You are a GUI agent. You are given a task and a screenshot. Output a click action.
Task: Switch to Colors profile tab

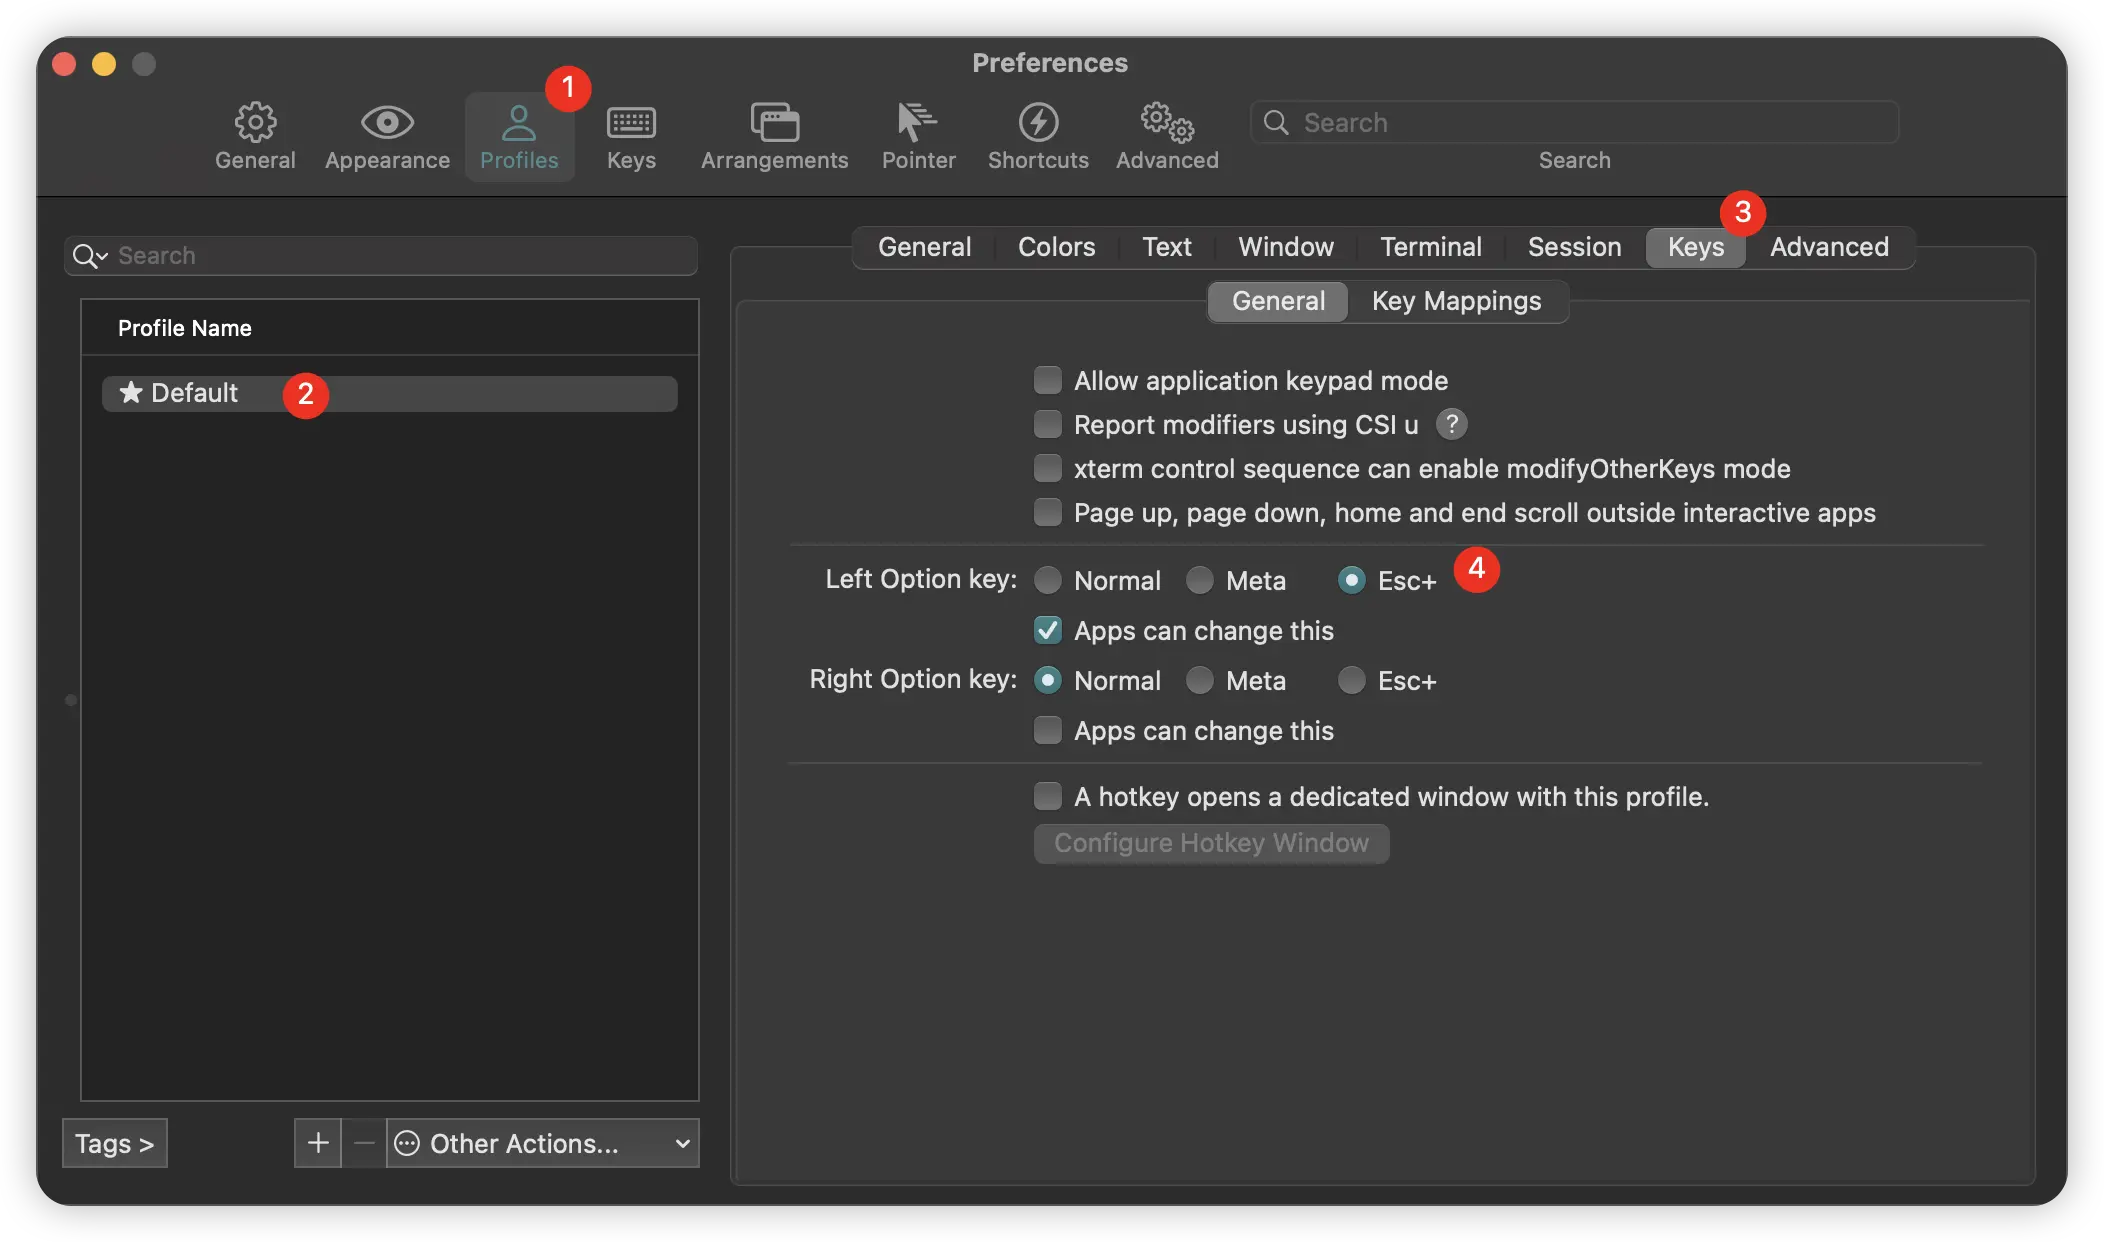[x=1056, y=245]
